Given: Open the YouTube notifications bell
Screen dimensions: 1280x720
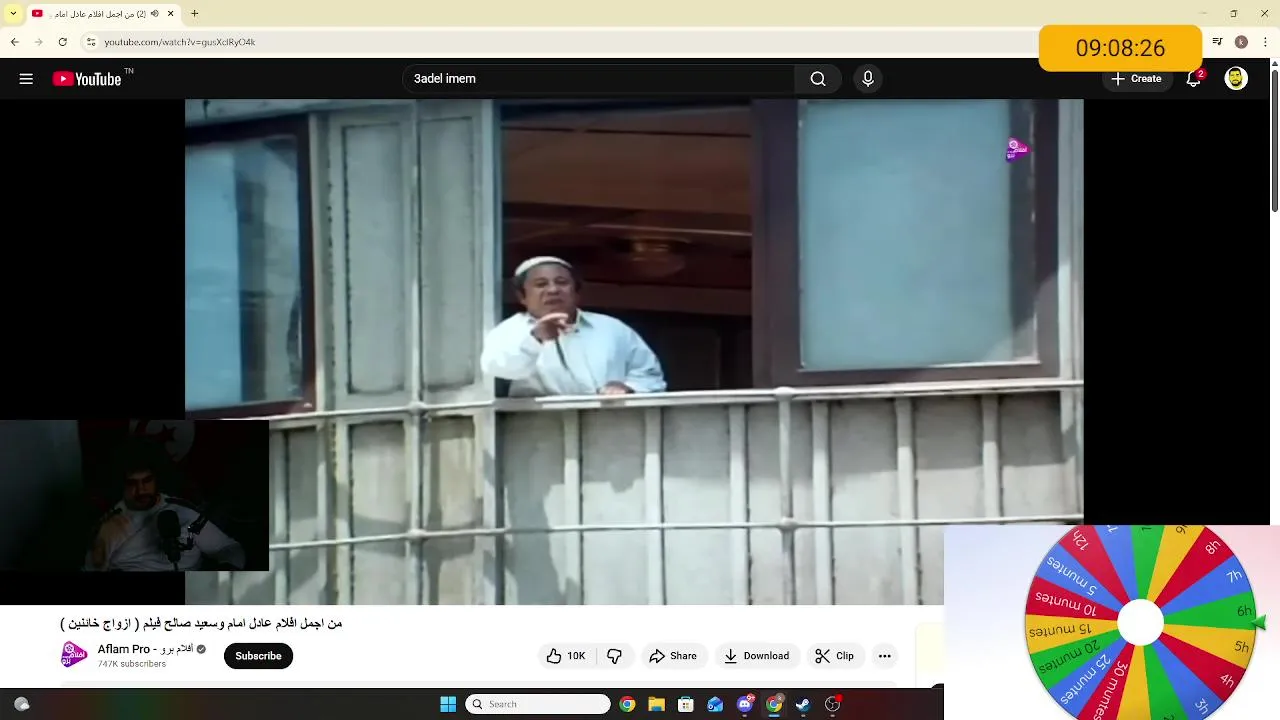Looking at the screenshot, I should click(1194, 79).
